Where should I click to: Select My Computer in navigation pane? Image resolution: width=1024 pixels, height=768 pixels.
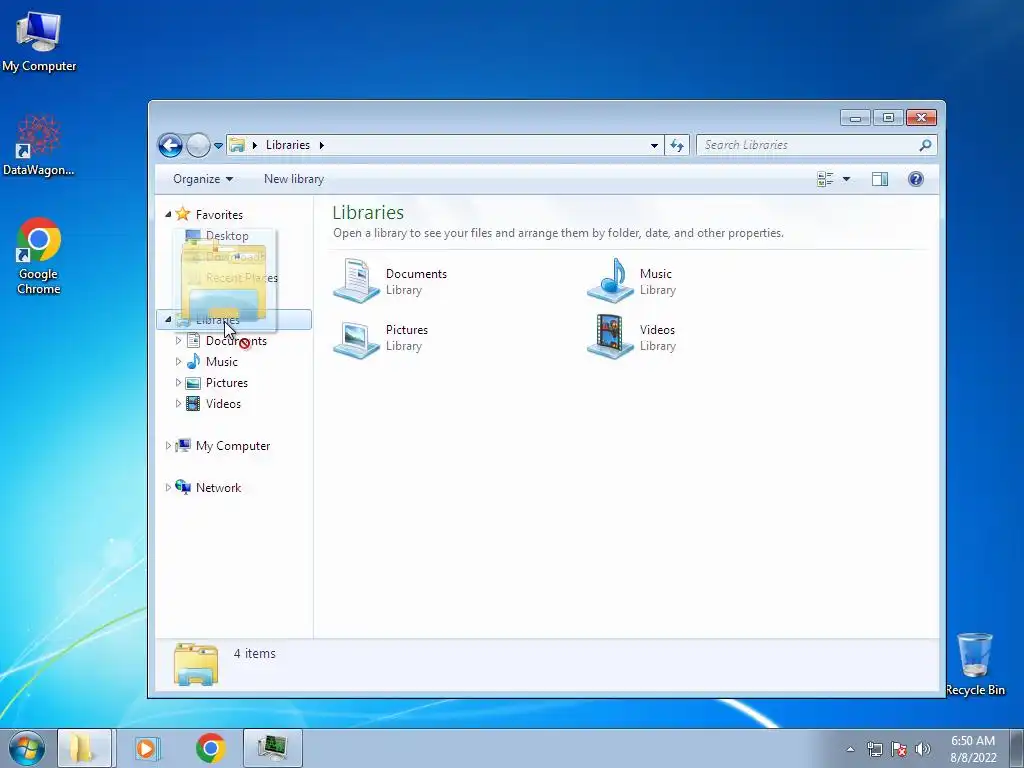click(x=232, y=446)
